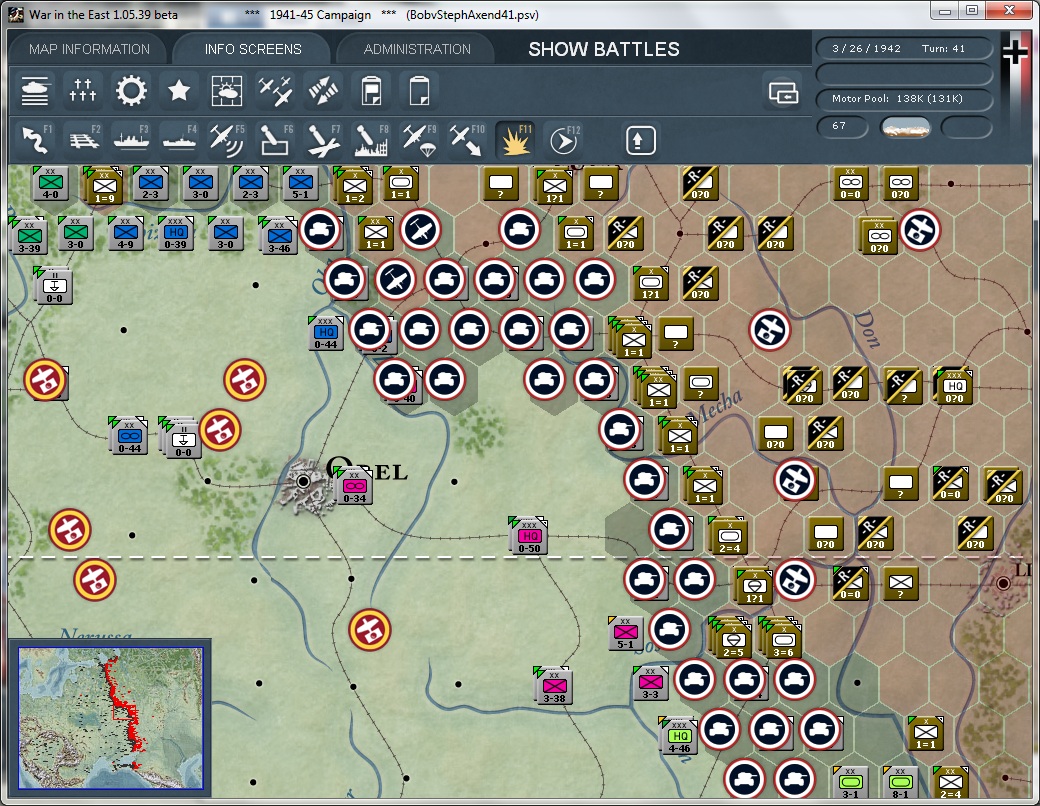Open the air doctrine planes icon
This screenshot has height=806, width=1040.
tap(275, 90)
